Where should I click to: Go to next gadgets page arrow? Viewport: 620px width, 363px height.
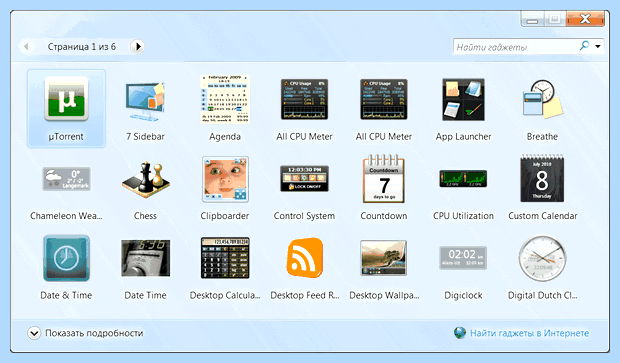[137, 47]
